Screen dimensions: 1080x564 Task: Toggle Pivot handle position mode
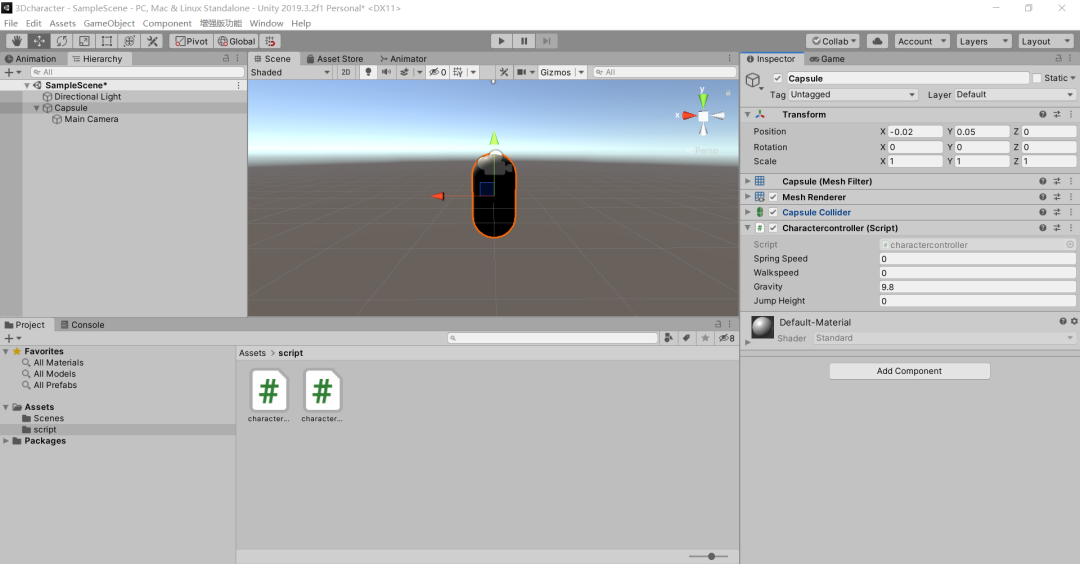pyautogui.click(x=191, y=41)
